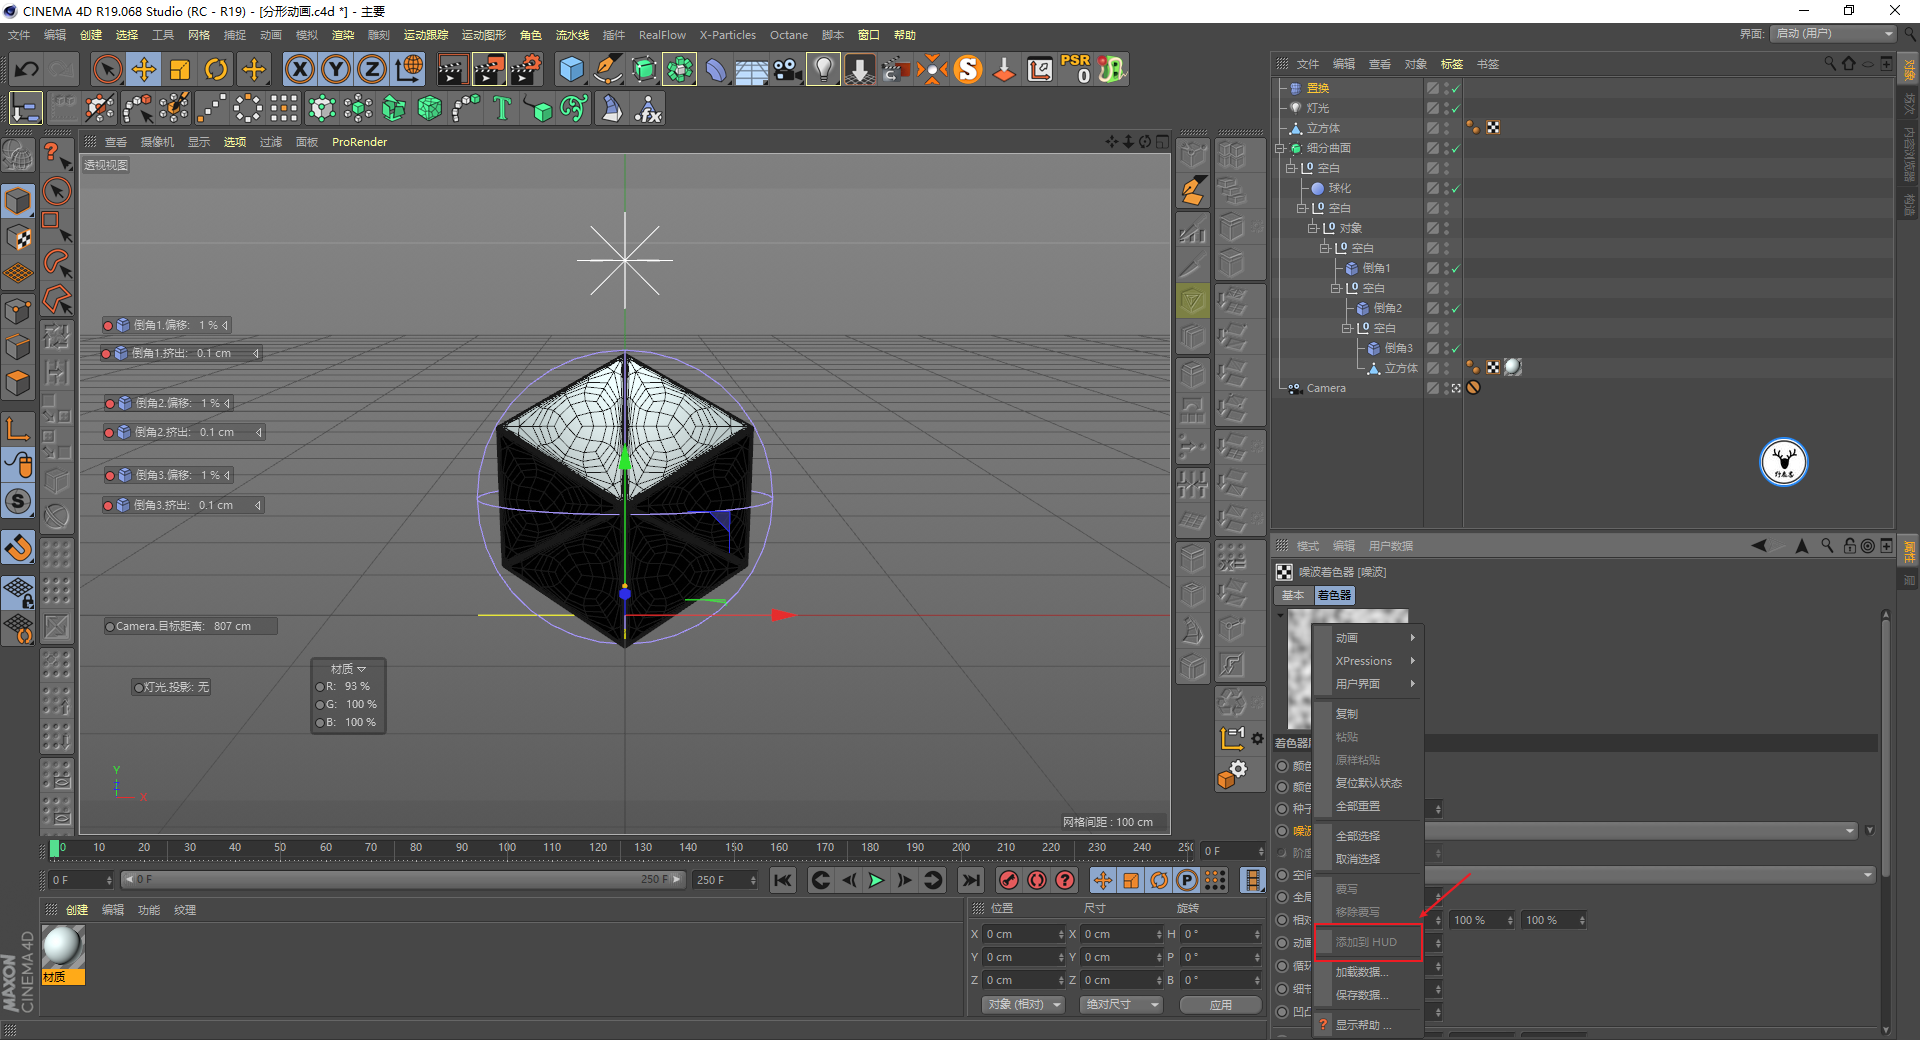Viewport: 1920px width, 1040px height.
Task: Activate the Move tool in the top toolbar
Action: click(x=144, y=69)
